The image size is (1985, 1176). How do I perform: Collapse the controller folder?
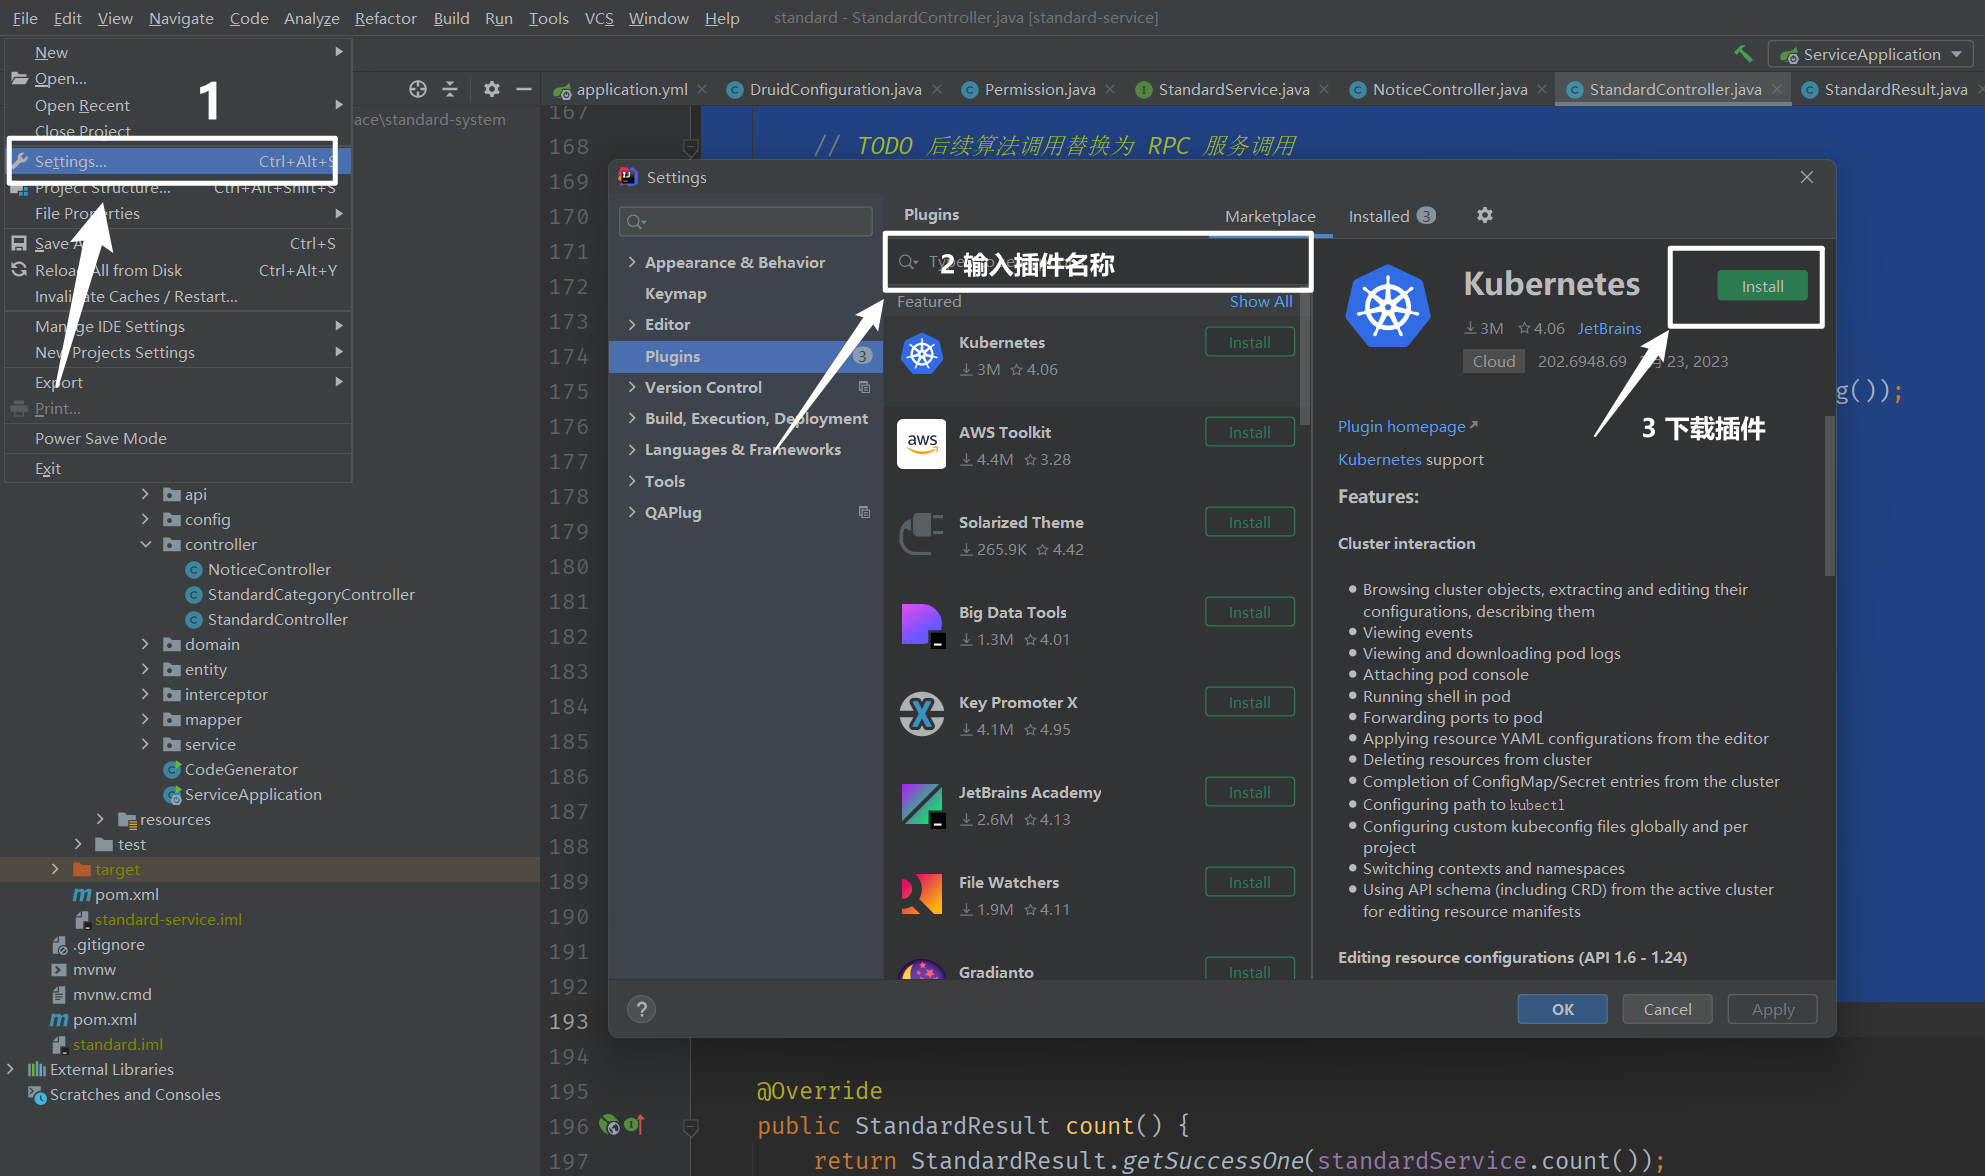(x=145, y=544)
